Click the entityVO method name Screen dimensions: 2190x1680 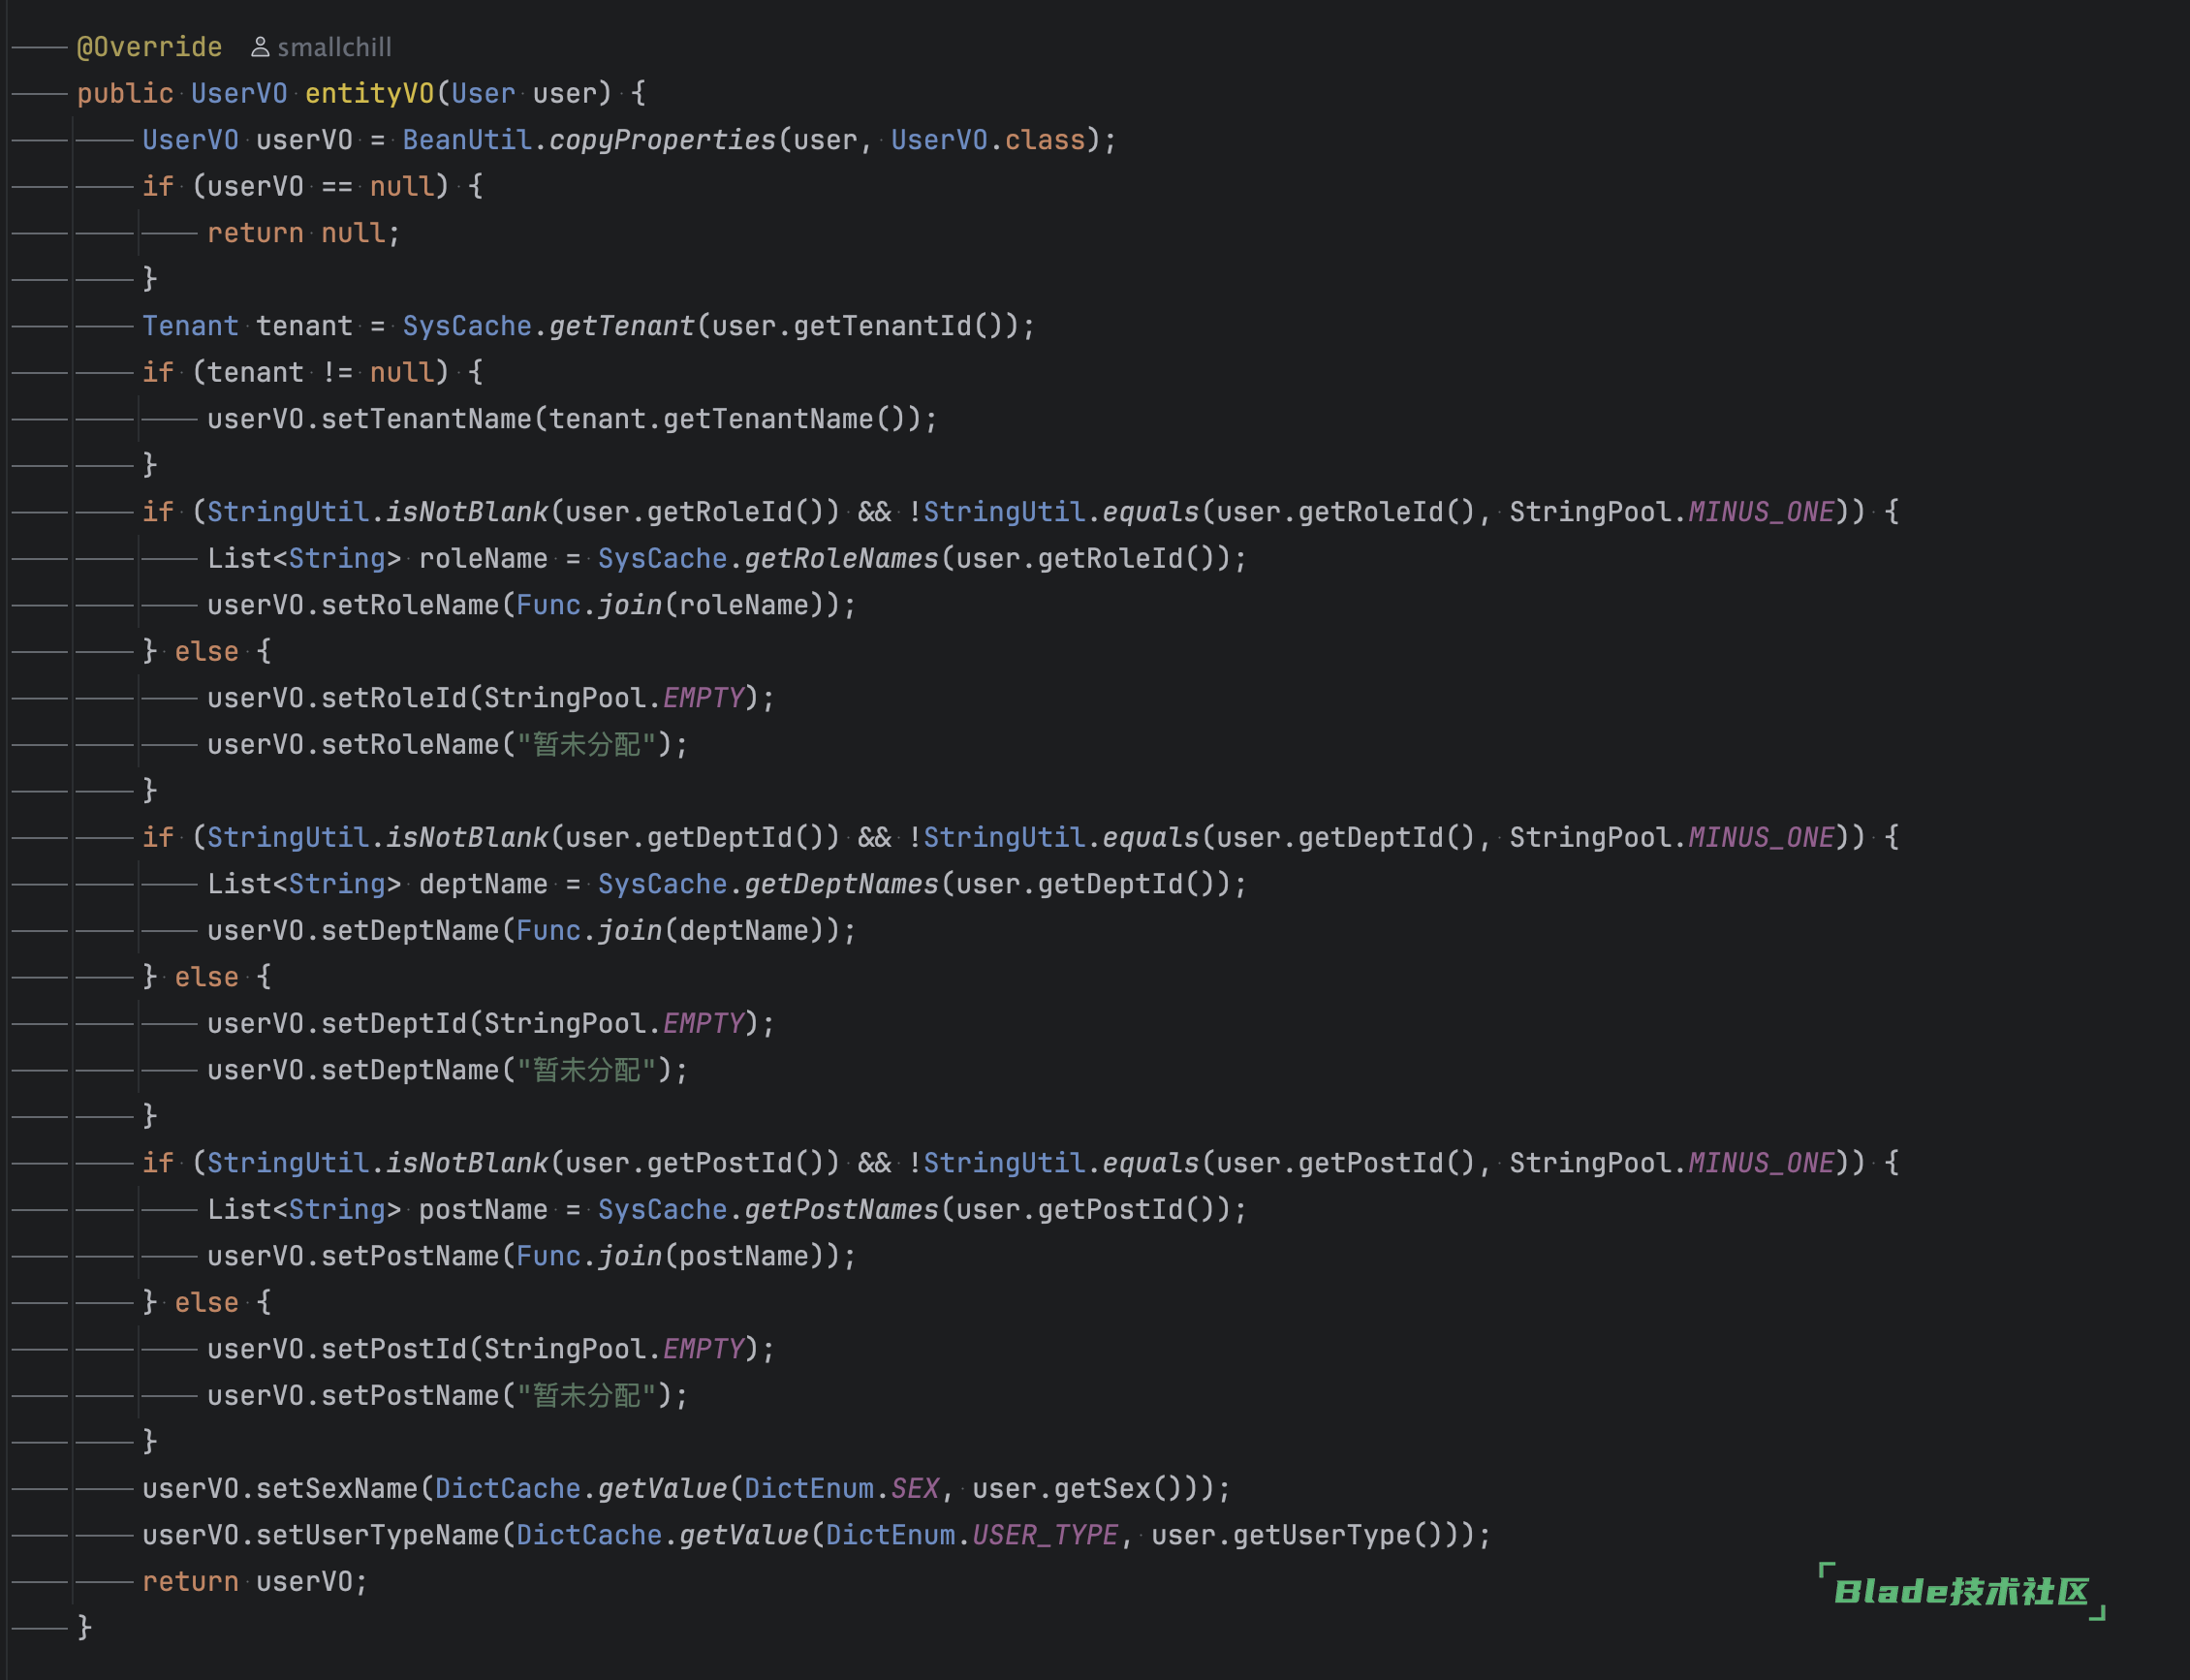click(369, 93)
